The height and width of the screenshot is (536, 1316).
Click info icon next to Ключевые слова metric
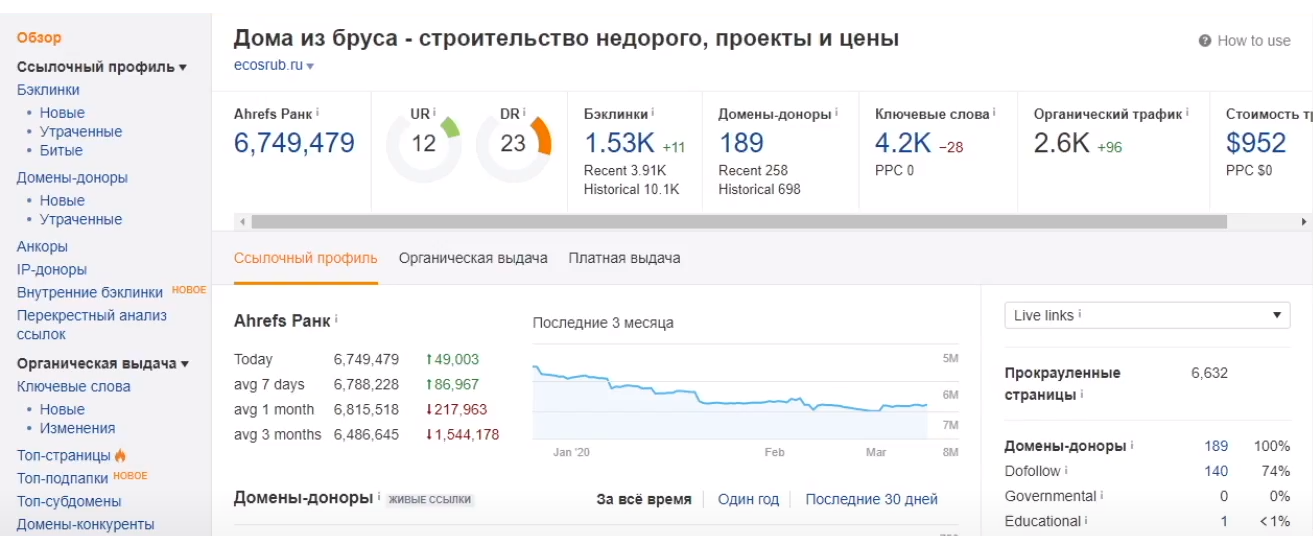994,112
